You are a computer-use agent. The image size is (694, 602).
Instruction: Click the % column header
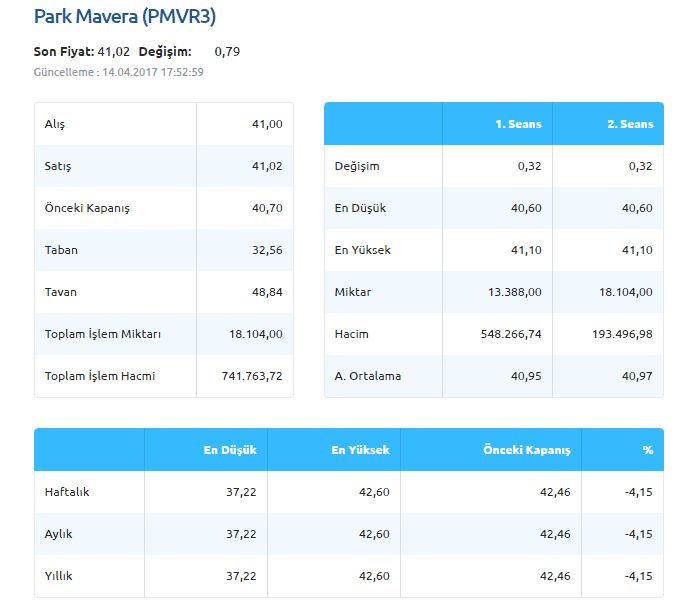point(648,450)
